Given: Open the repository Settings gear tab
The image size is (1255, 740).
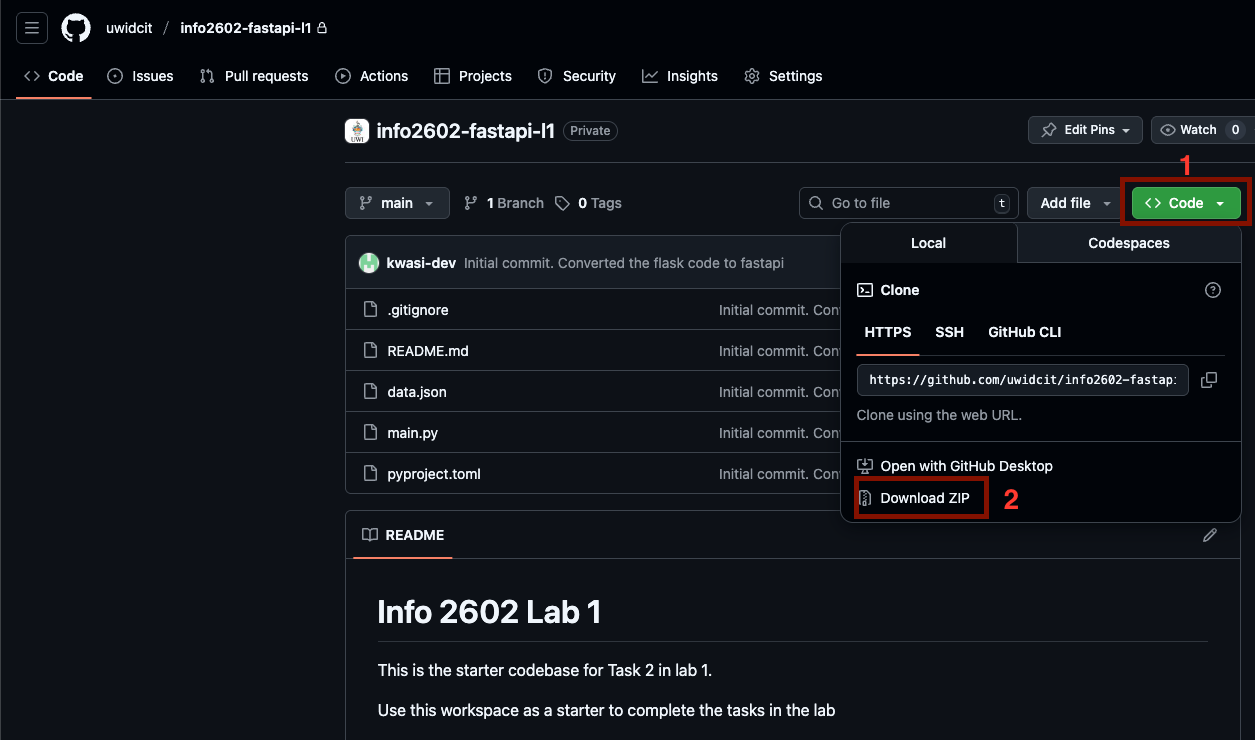Looking at the screenshot, I should [783, 76].
